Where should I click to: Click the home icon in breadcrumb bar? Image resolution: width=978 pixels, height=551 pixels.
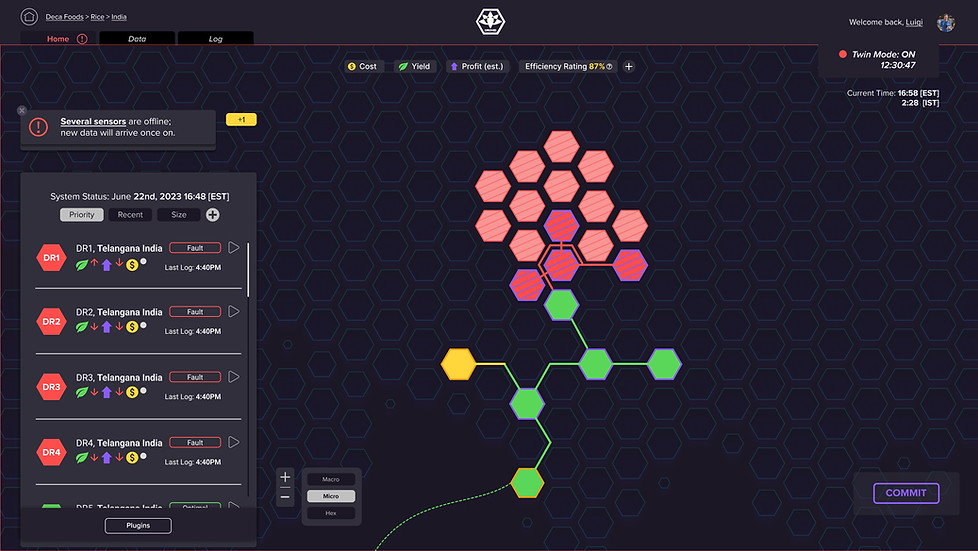click(29, 16)
